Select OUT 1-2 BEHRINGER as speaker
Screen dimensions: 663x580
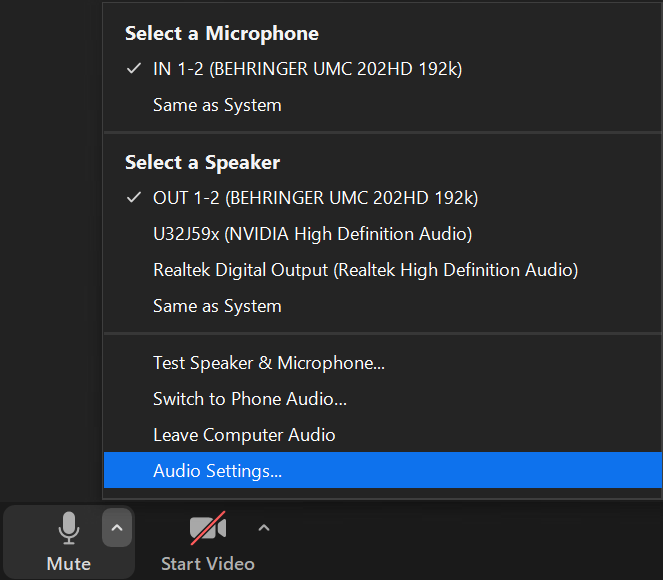[315, 198]
